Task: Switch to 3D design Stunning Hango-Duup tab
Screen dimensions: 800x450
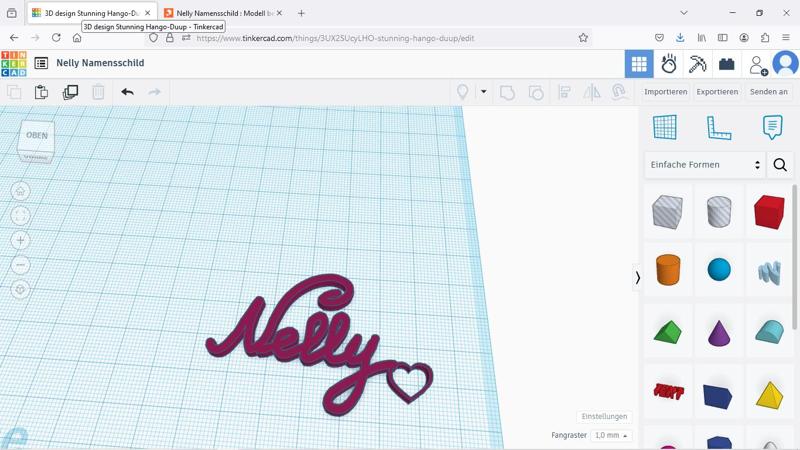Action: (x=92, y=13)
